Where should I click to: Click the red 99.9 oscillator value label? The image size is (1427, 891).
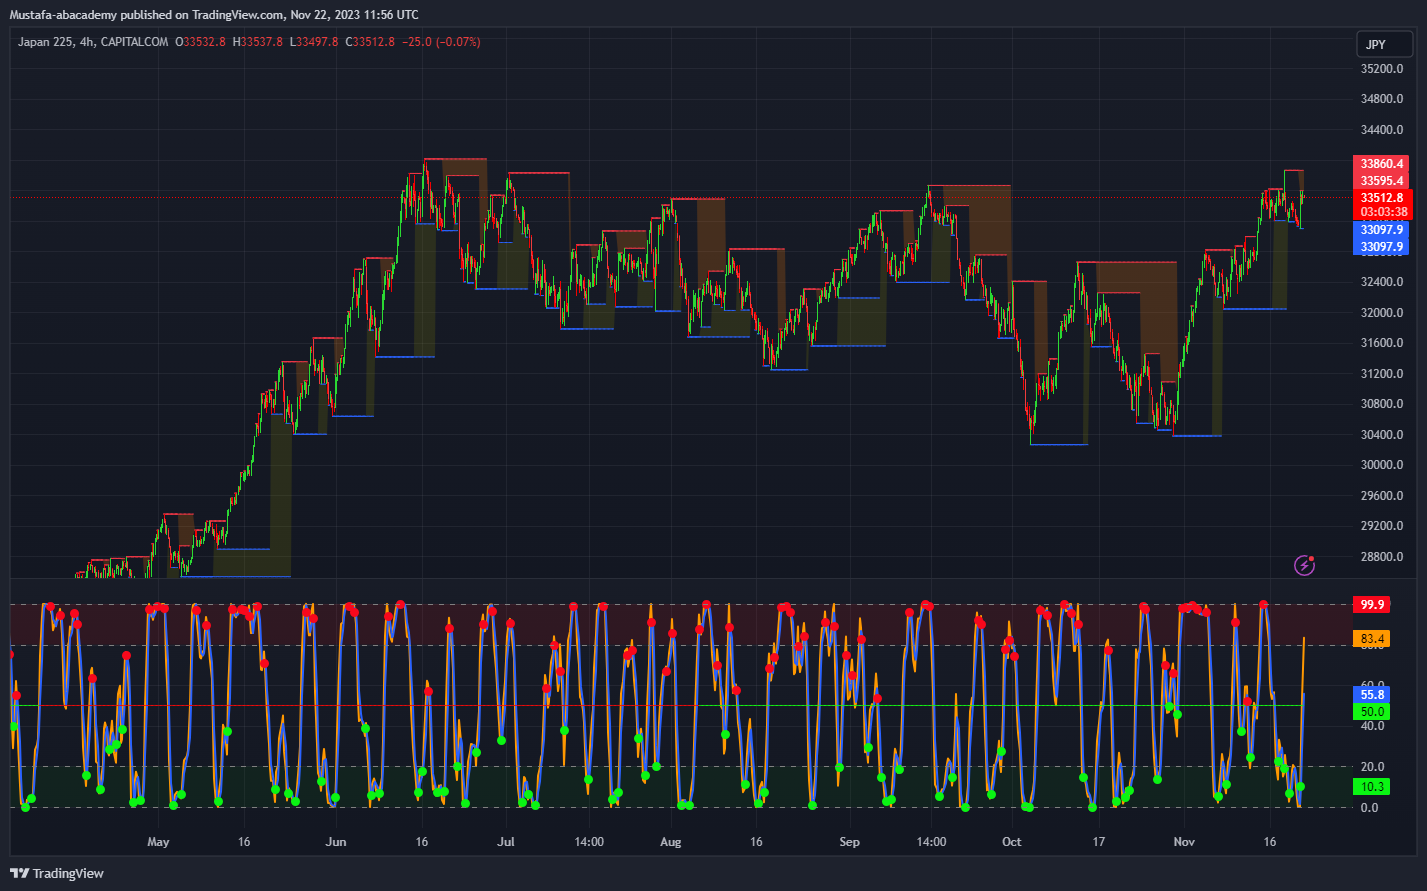tap(1371, 605)
